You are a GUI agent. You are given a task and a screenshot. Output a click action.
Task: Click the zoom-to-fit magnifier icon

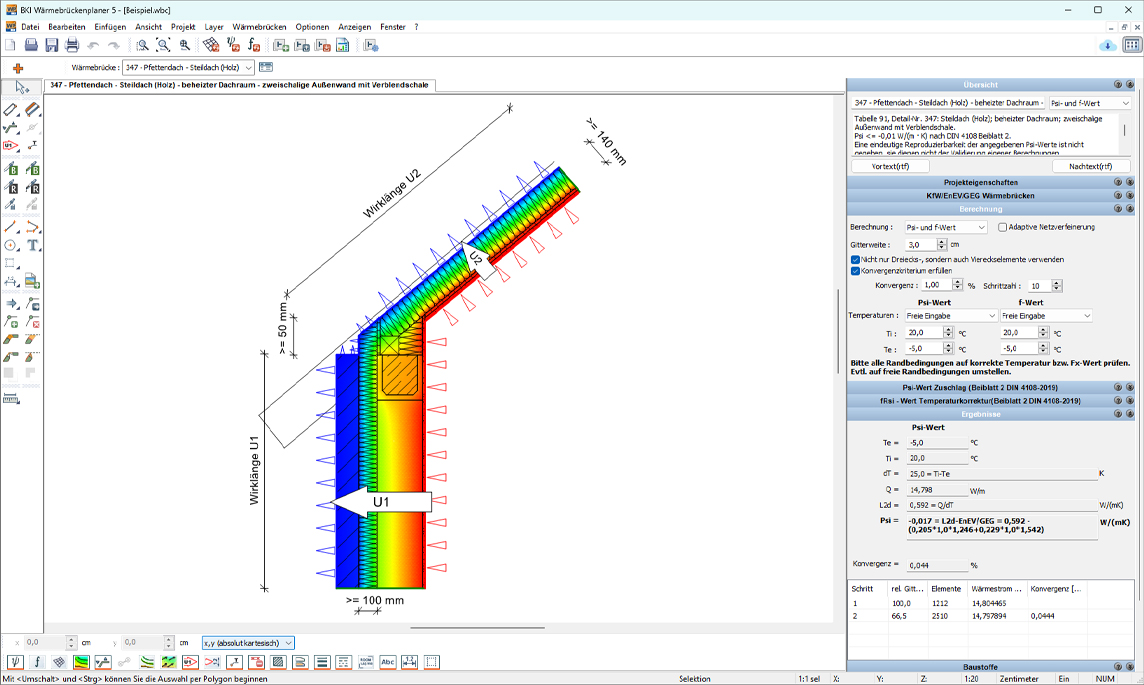coord(163,45)
